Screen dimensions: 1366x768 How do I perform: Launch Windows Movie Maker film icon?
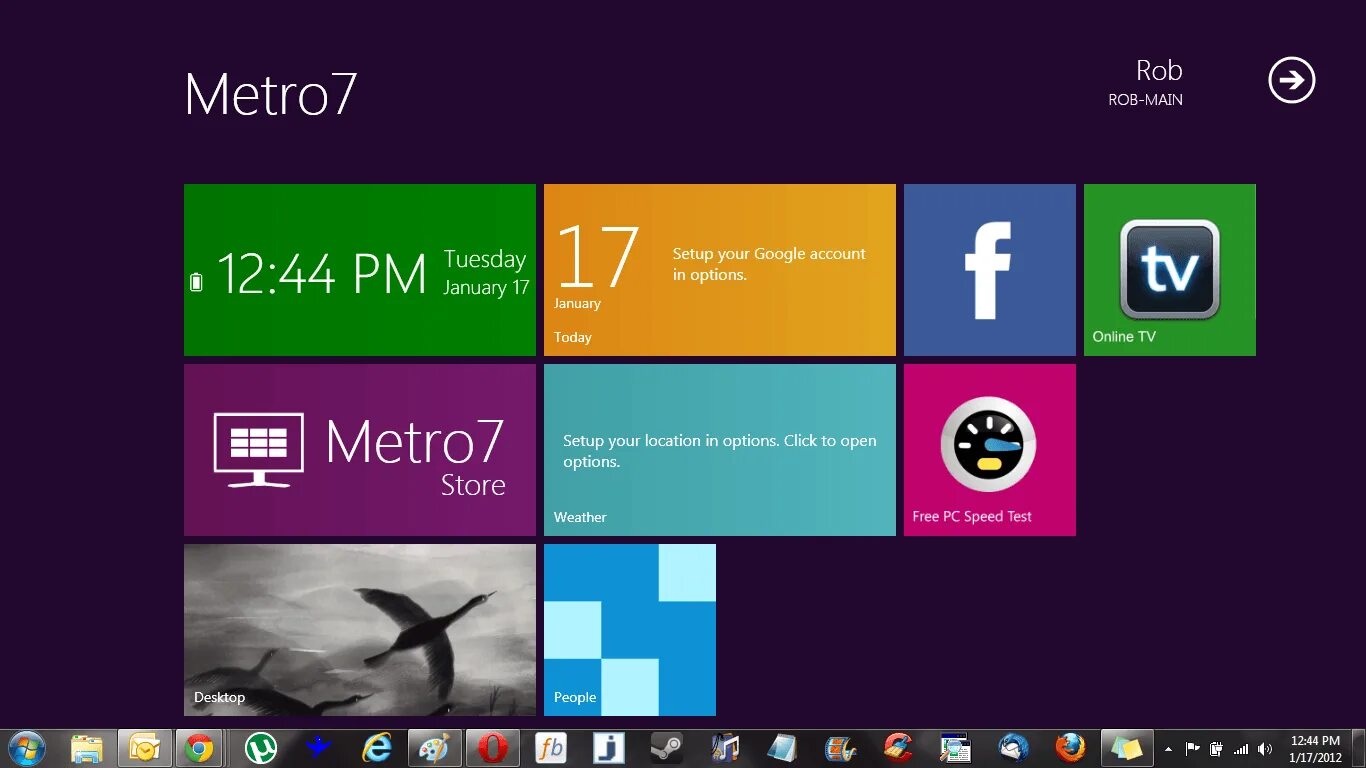tap(840, 748)
